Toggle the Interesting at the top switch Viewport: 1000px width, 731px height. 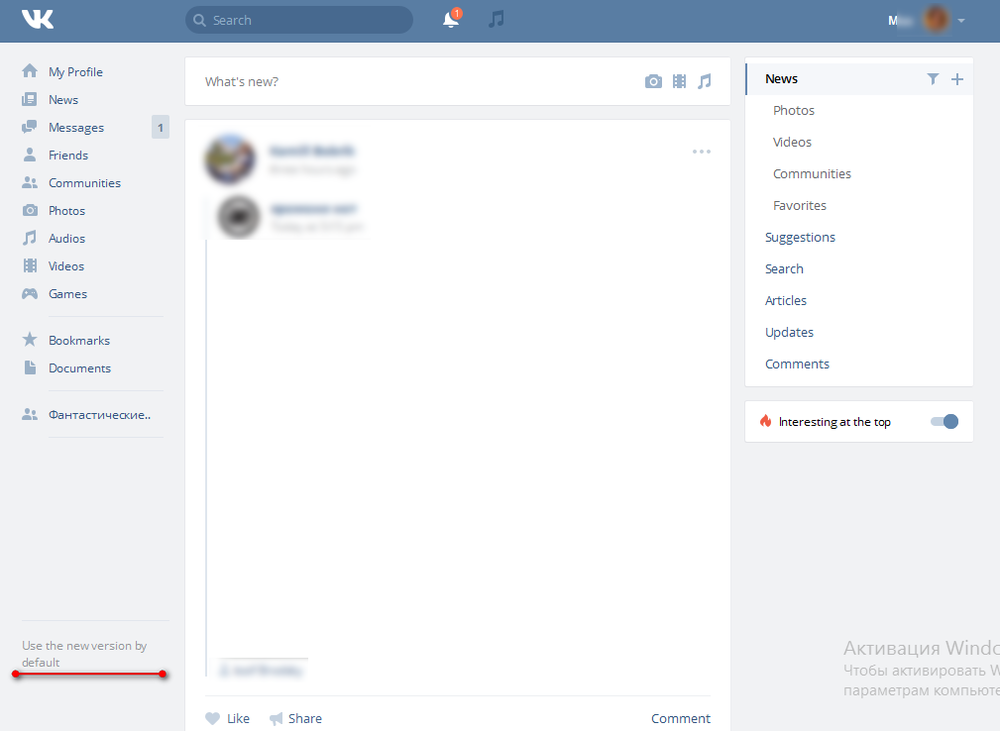[944, 422]
